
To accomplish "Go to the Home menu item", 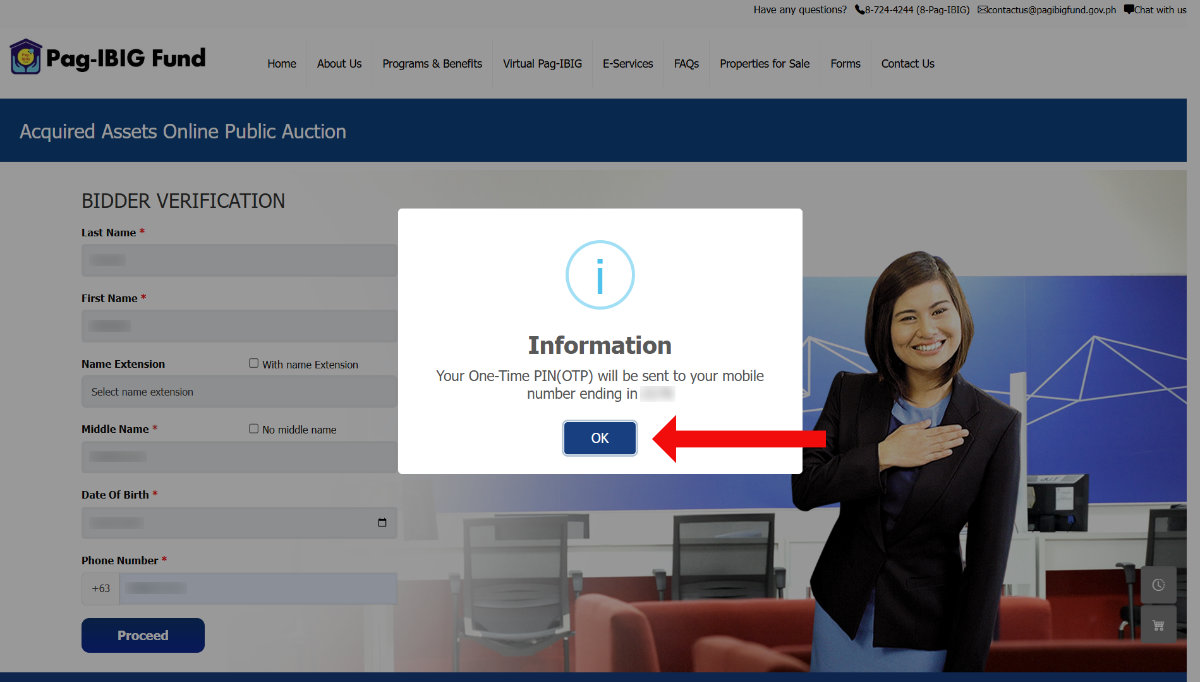I will 282,64.
